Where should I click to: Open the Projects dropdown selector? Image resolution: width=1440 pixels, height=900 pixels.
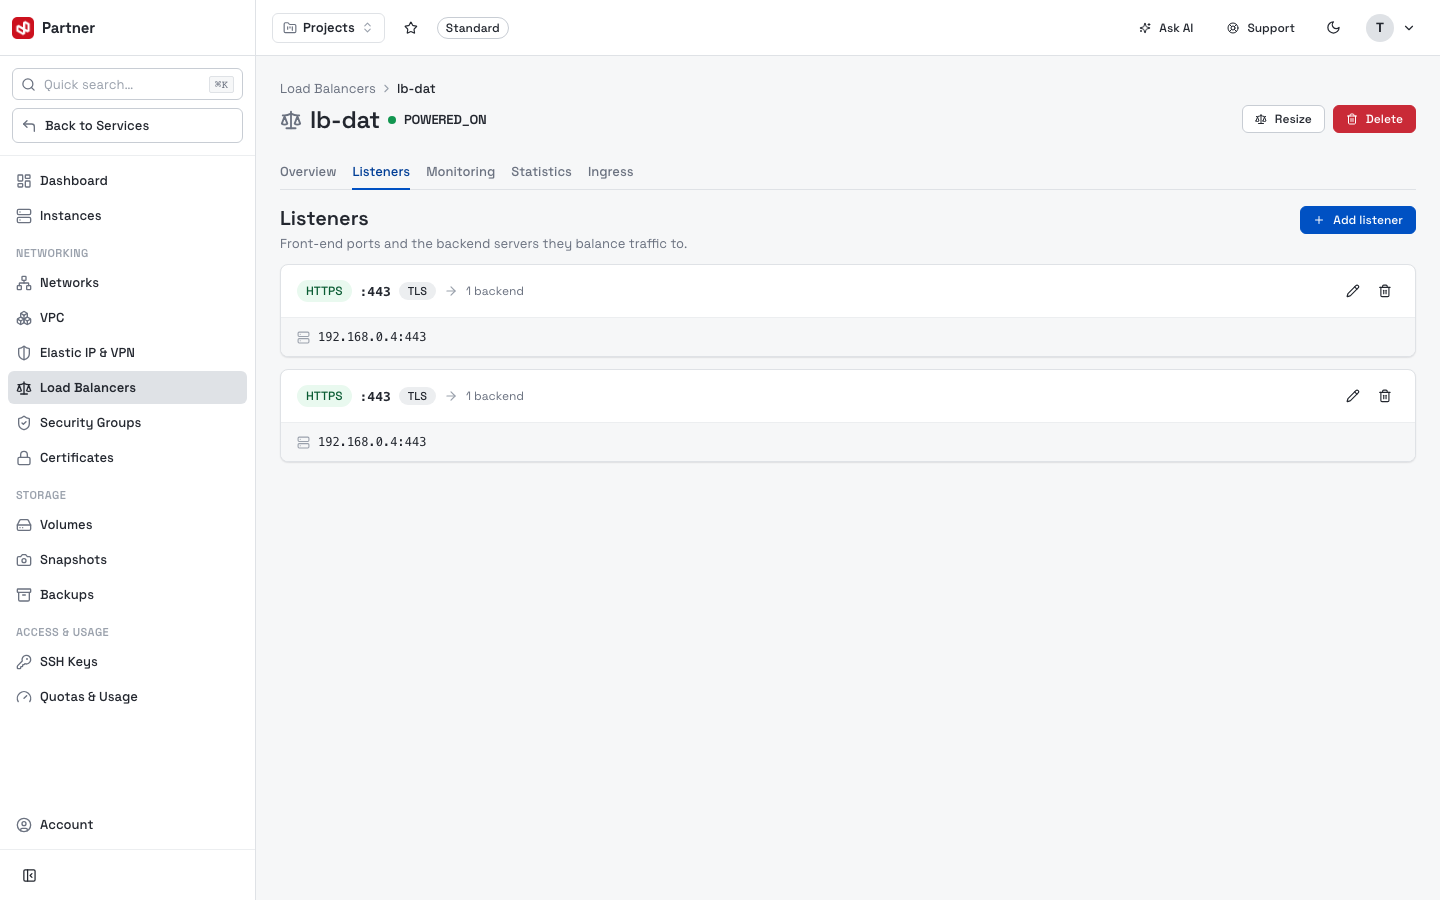(x=328, y=28)
